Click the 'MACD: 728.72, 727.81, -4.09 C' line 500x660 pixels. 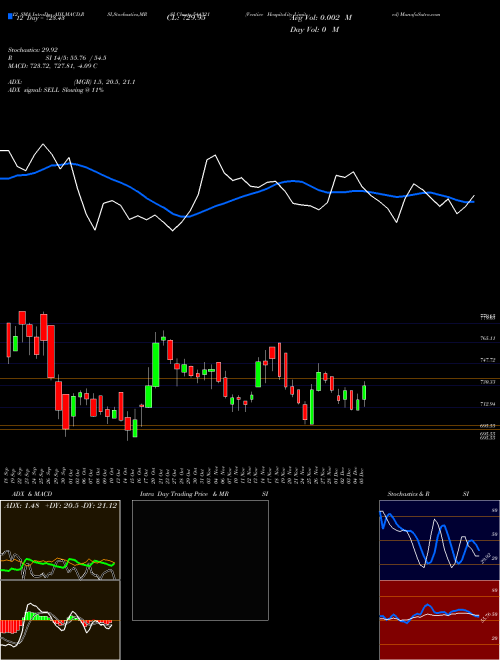(x=53, y=66)
